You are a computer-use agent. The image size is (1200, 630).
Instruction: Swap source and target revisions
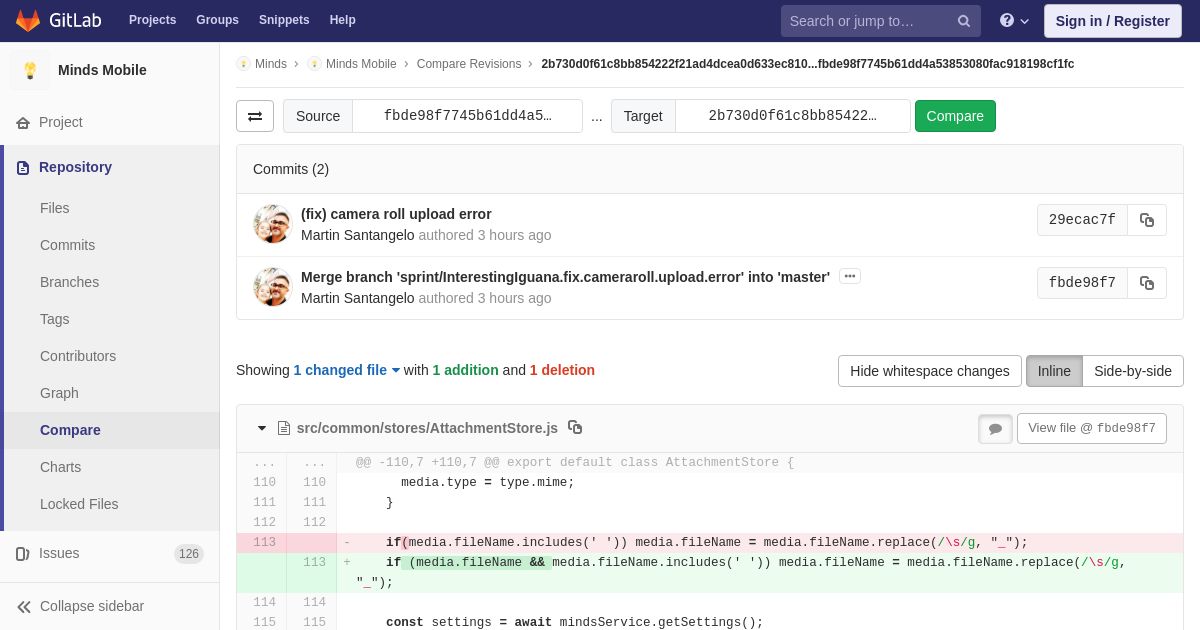(255, 116)
